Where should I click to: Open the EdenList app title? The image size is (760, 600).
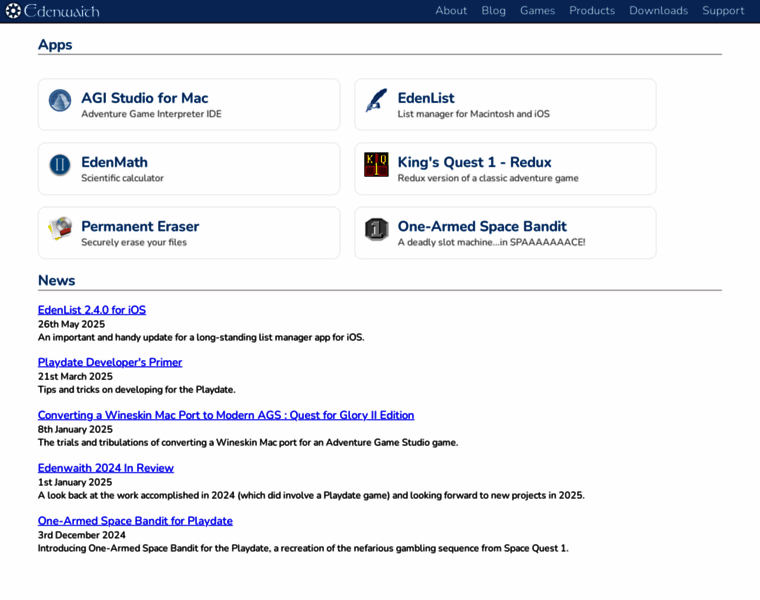click(x=426, y=98)
